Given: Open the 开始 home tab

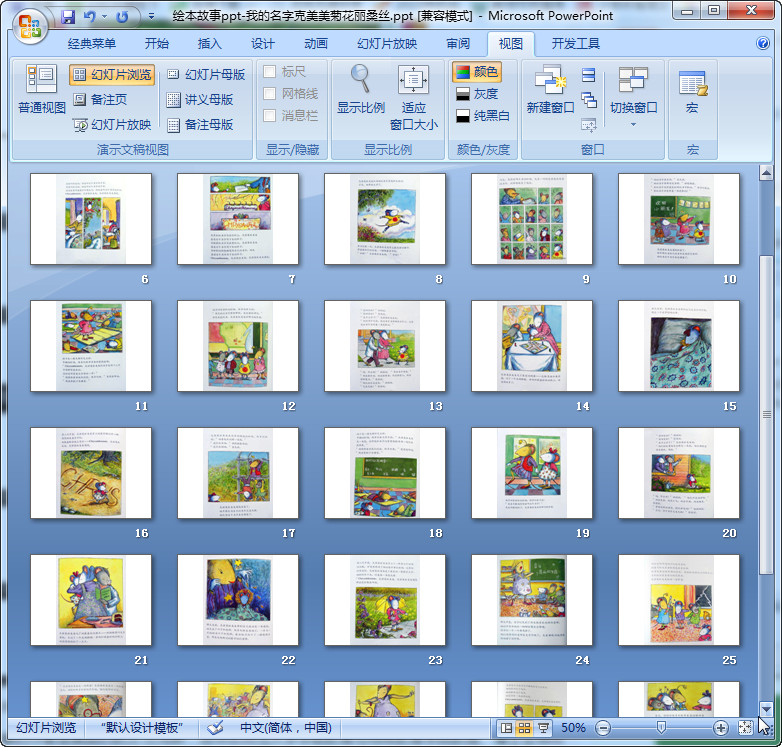Looking at the screenshot, I should coord(157,44).
